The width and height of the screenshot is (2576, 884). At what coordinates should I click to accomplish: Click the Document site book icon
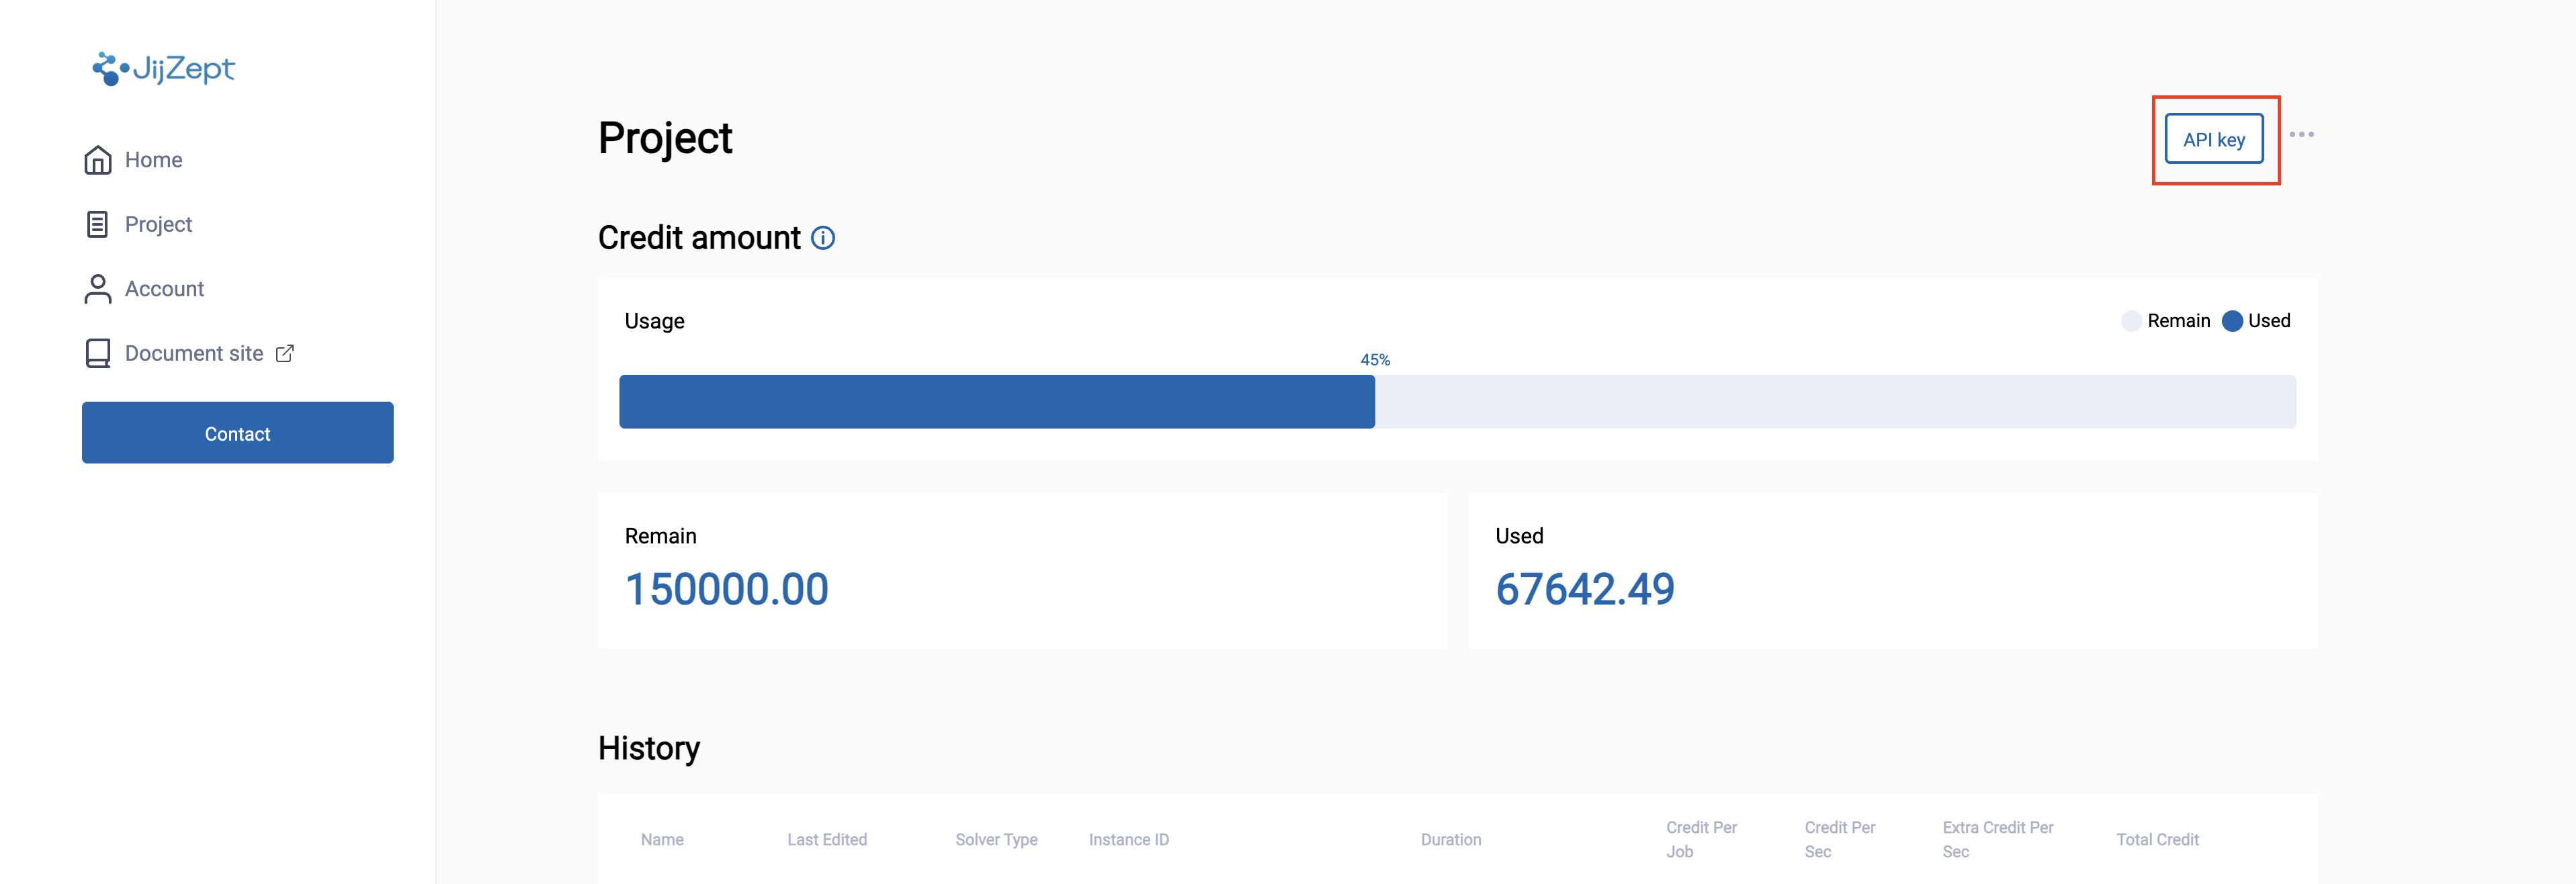click(x=98, y=353)
